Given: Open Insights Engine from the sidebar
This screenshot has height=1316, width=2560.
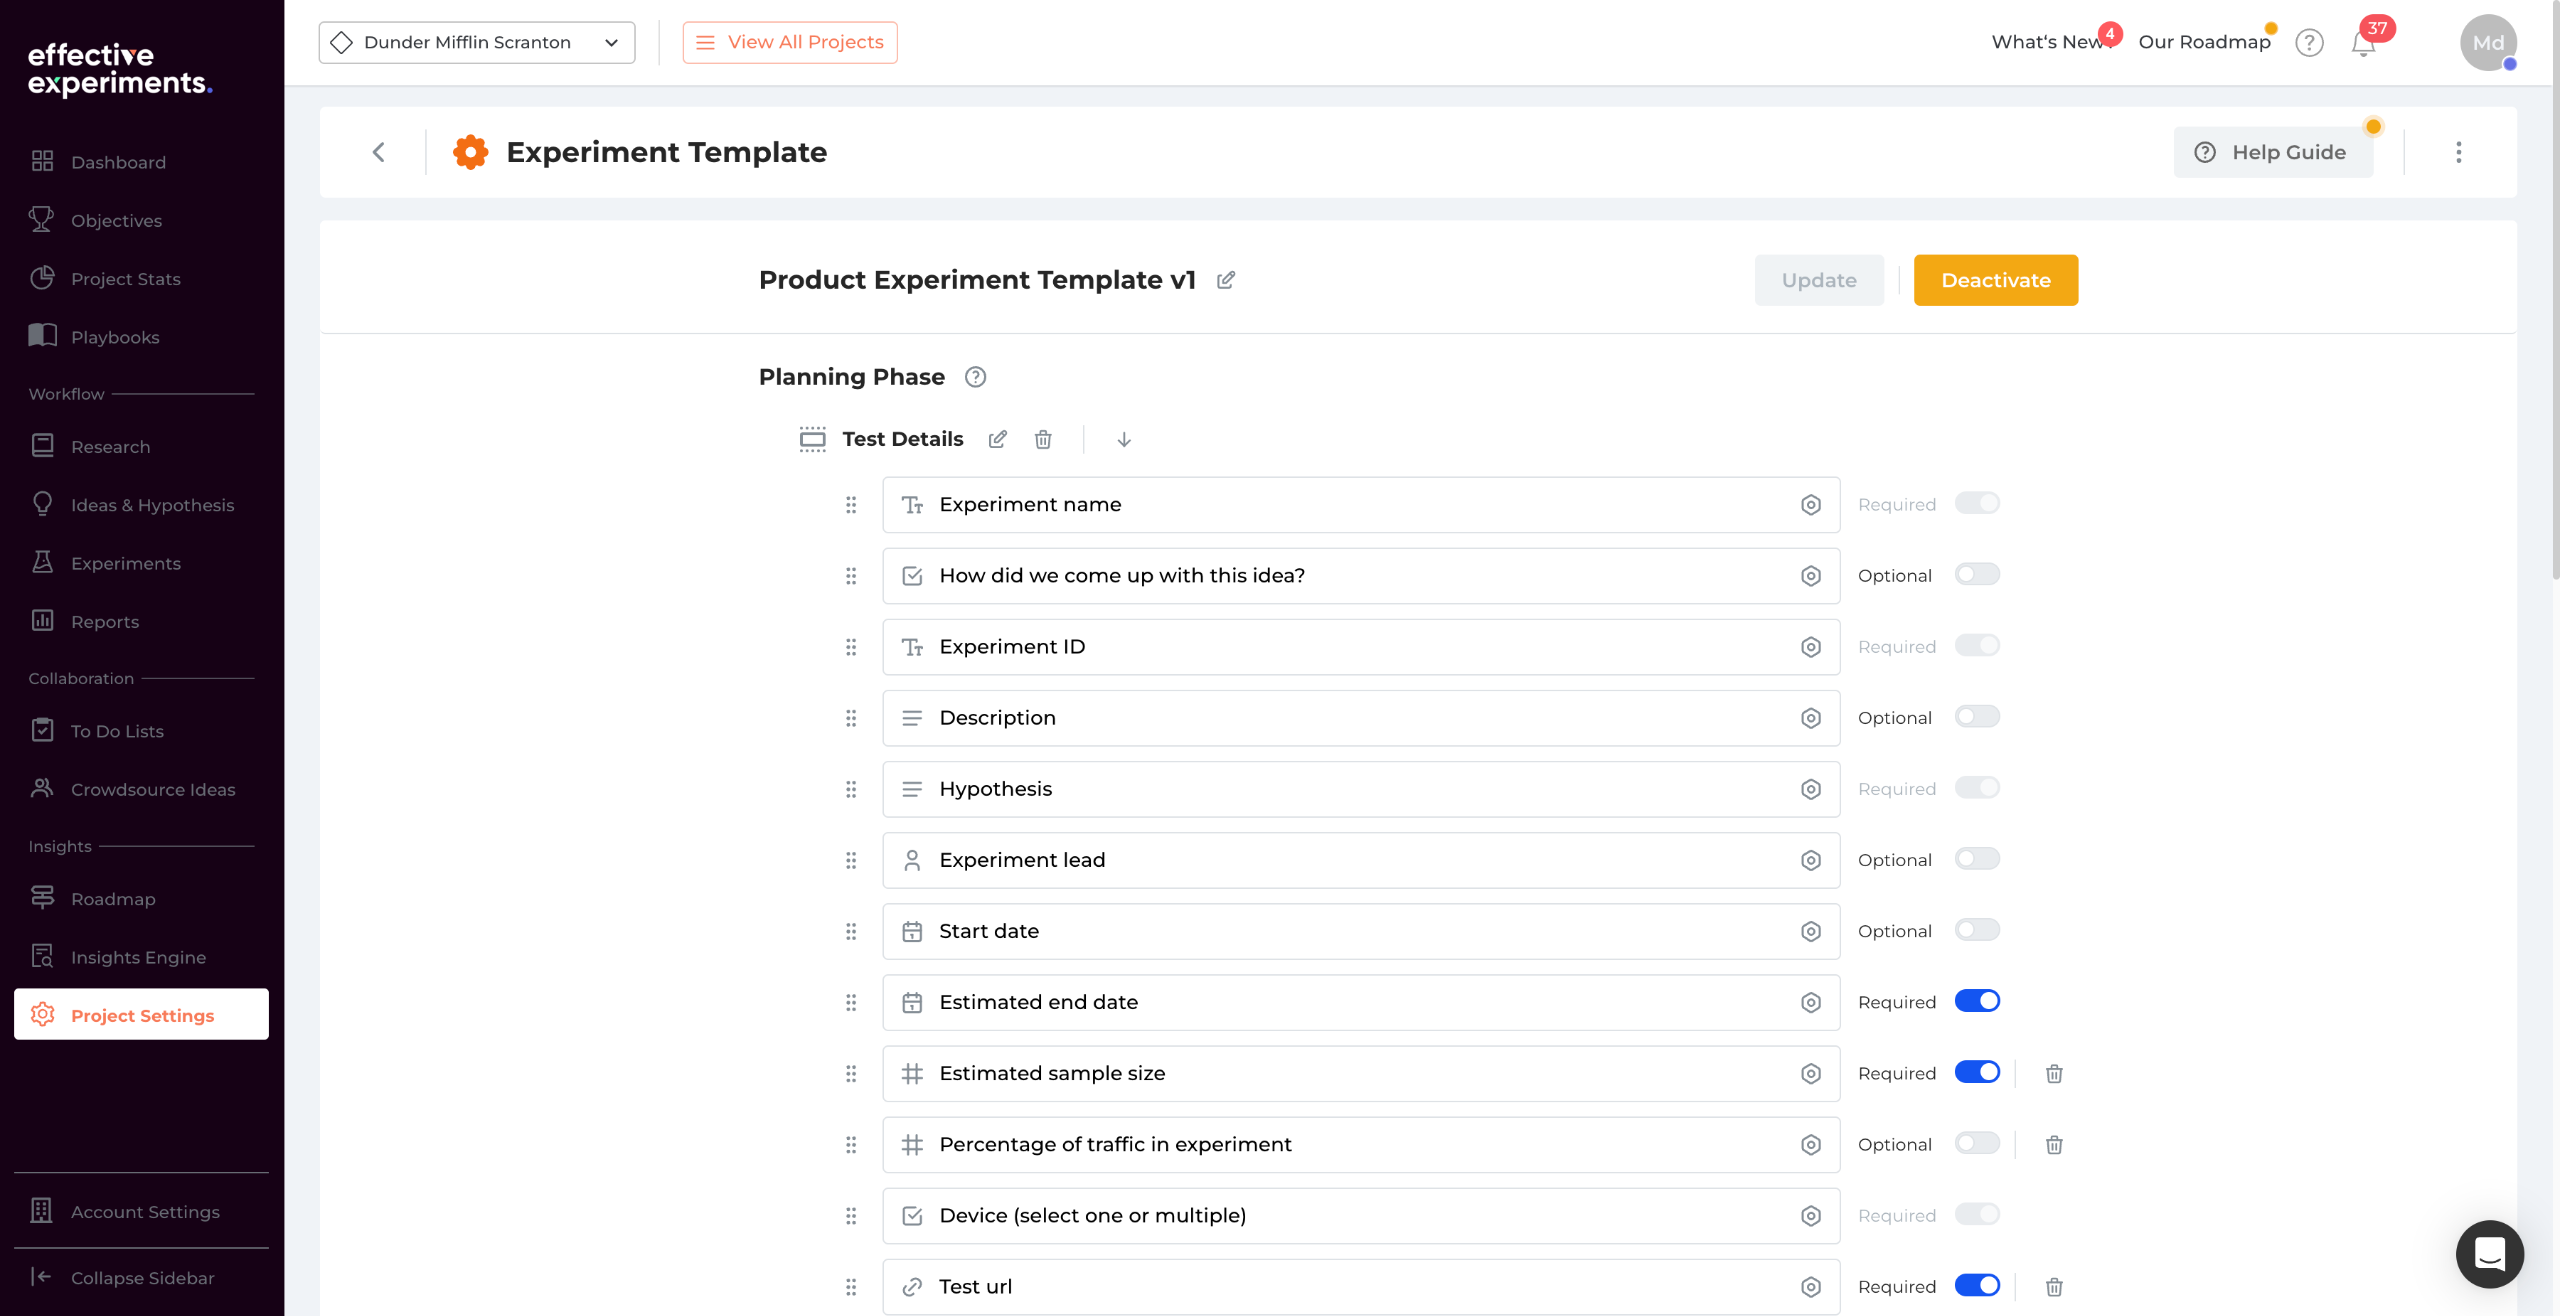Looking at the screenshot, I should (x=138, y=957).
